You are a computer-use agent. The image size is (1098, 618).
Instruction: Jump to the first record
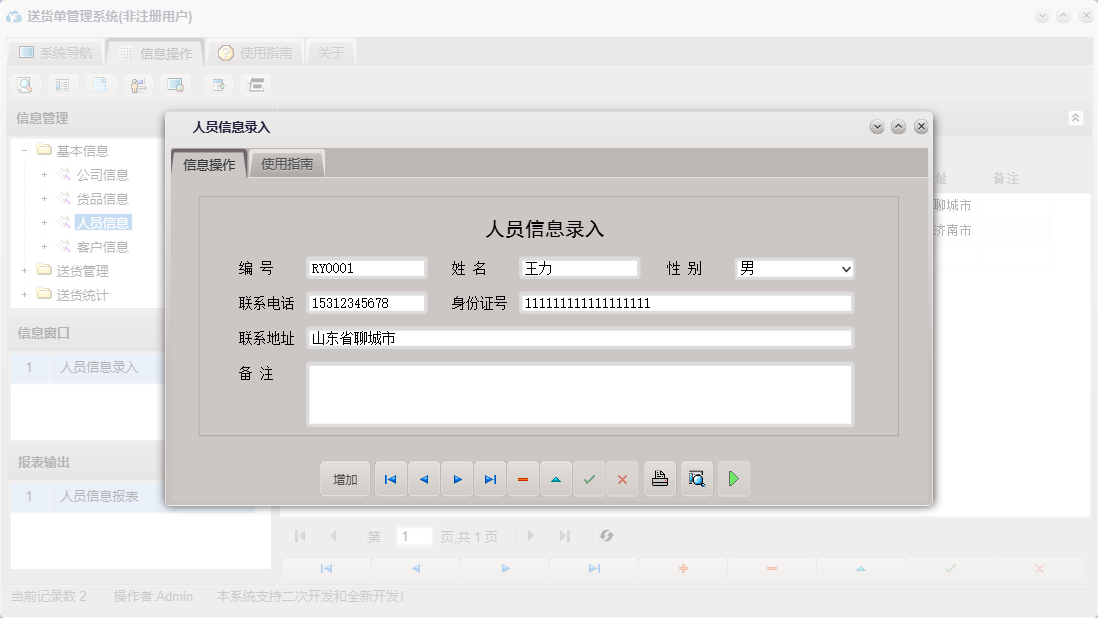click(x=390, y=478)
